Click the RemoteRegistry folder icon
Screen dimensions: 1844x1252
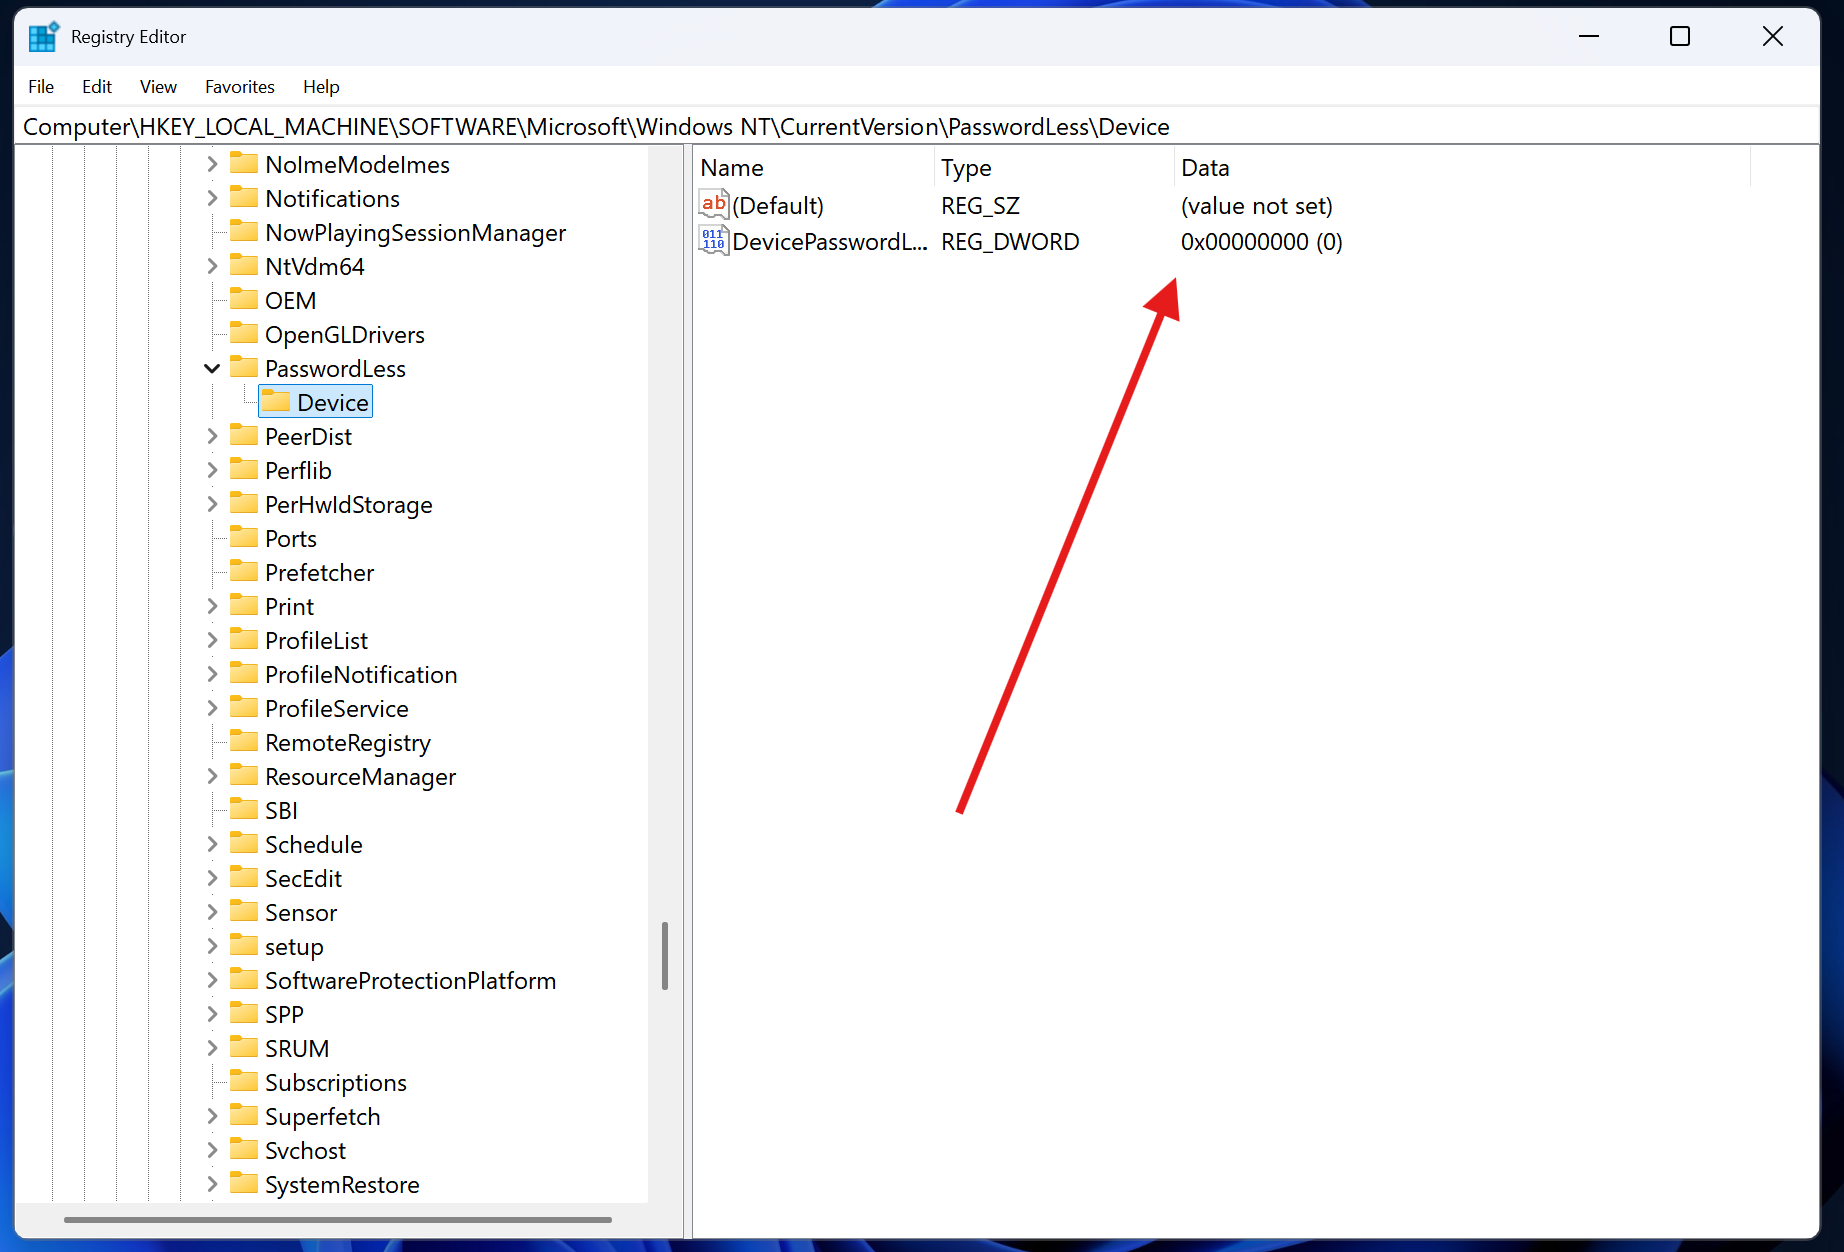tap(244, 742)
